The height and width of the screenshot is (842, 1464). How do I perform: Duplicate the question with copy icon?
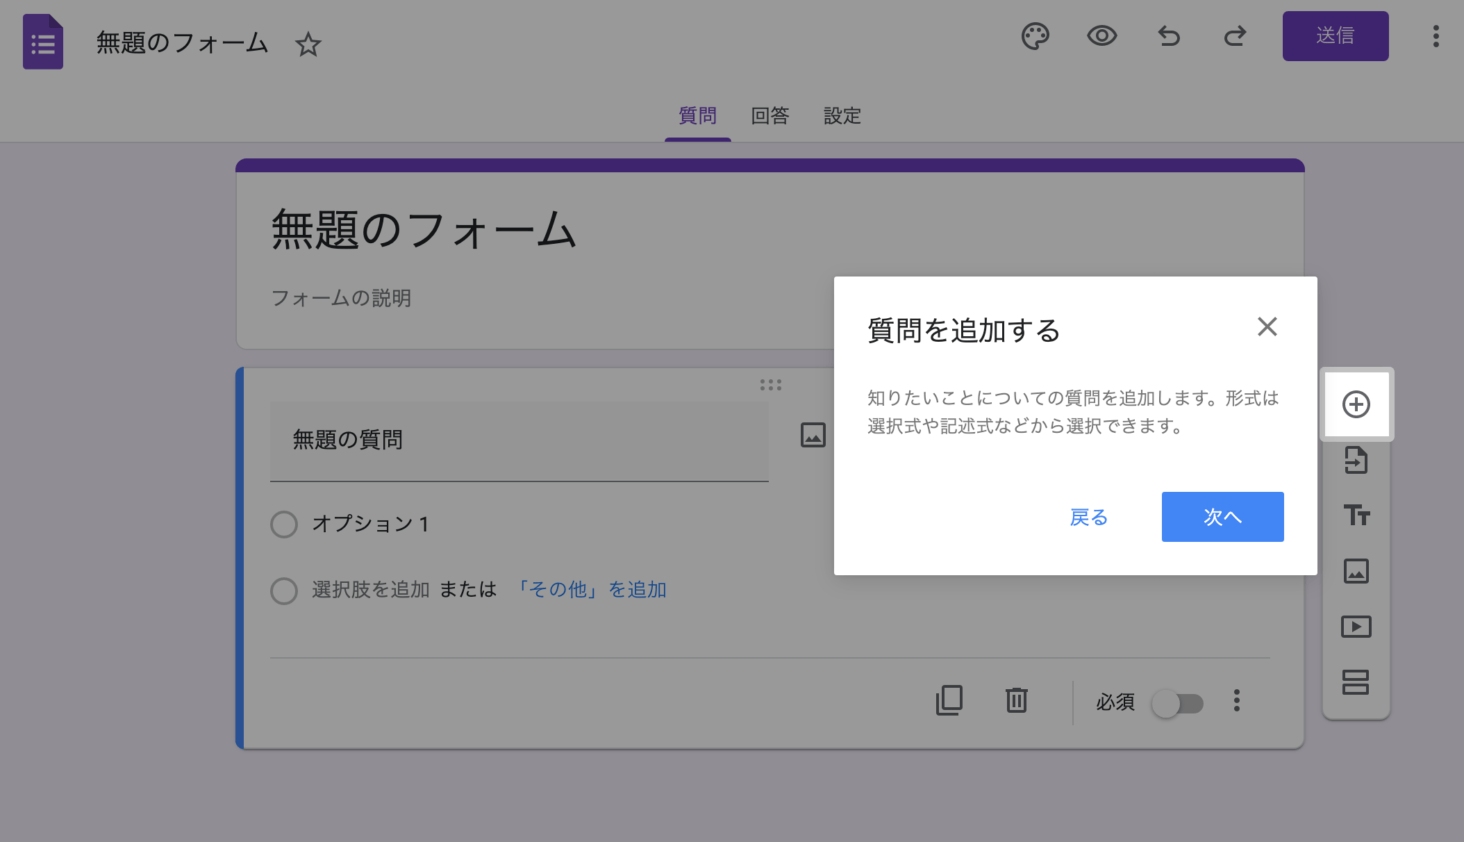point(949,701)
